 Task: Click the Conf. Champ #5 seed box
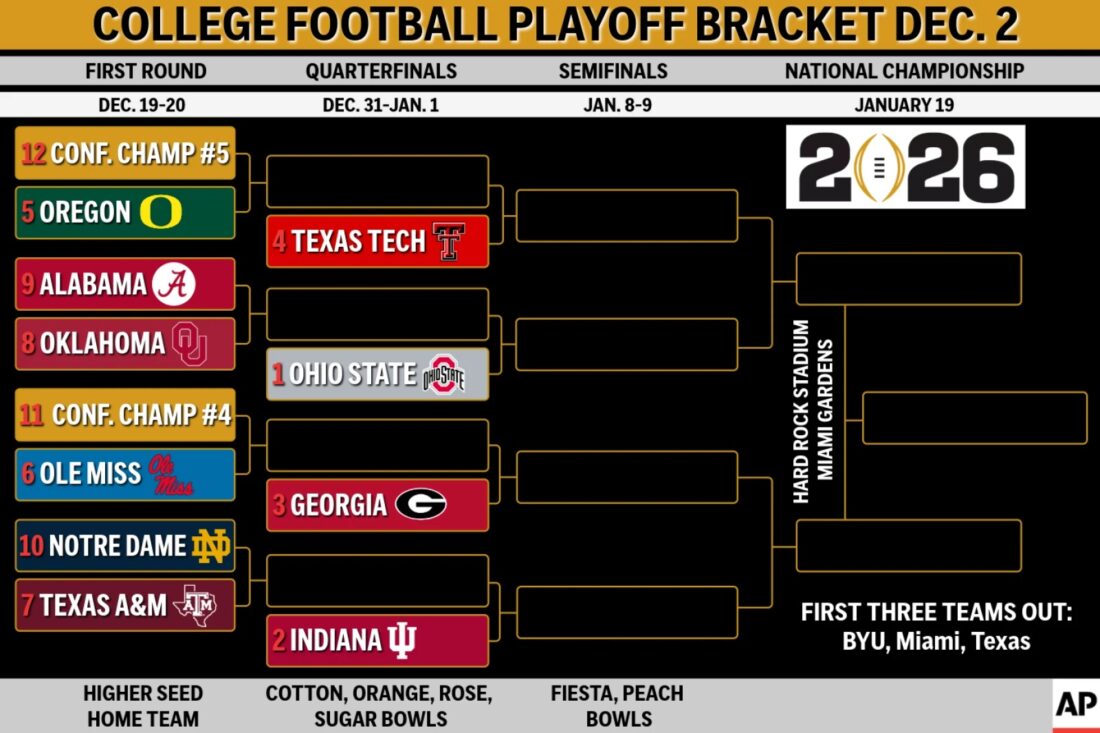pyautogui.click(x=126, y=153)
